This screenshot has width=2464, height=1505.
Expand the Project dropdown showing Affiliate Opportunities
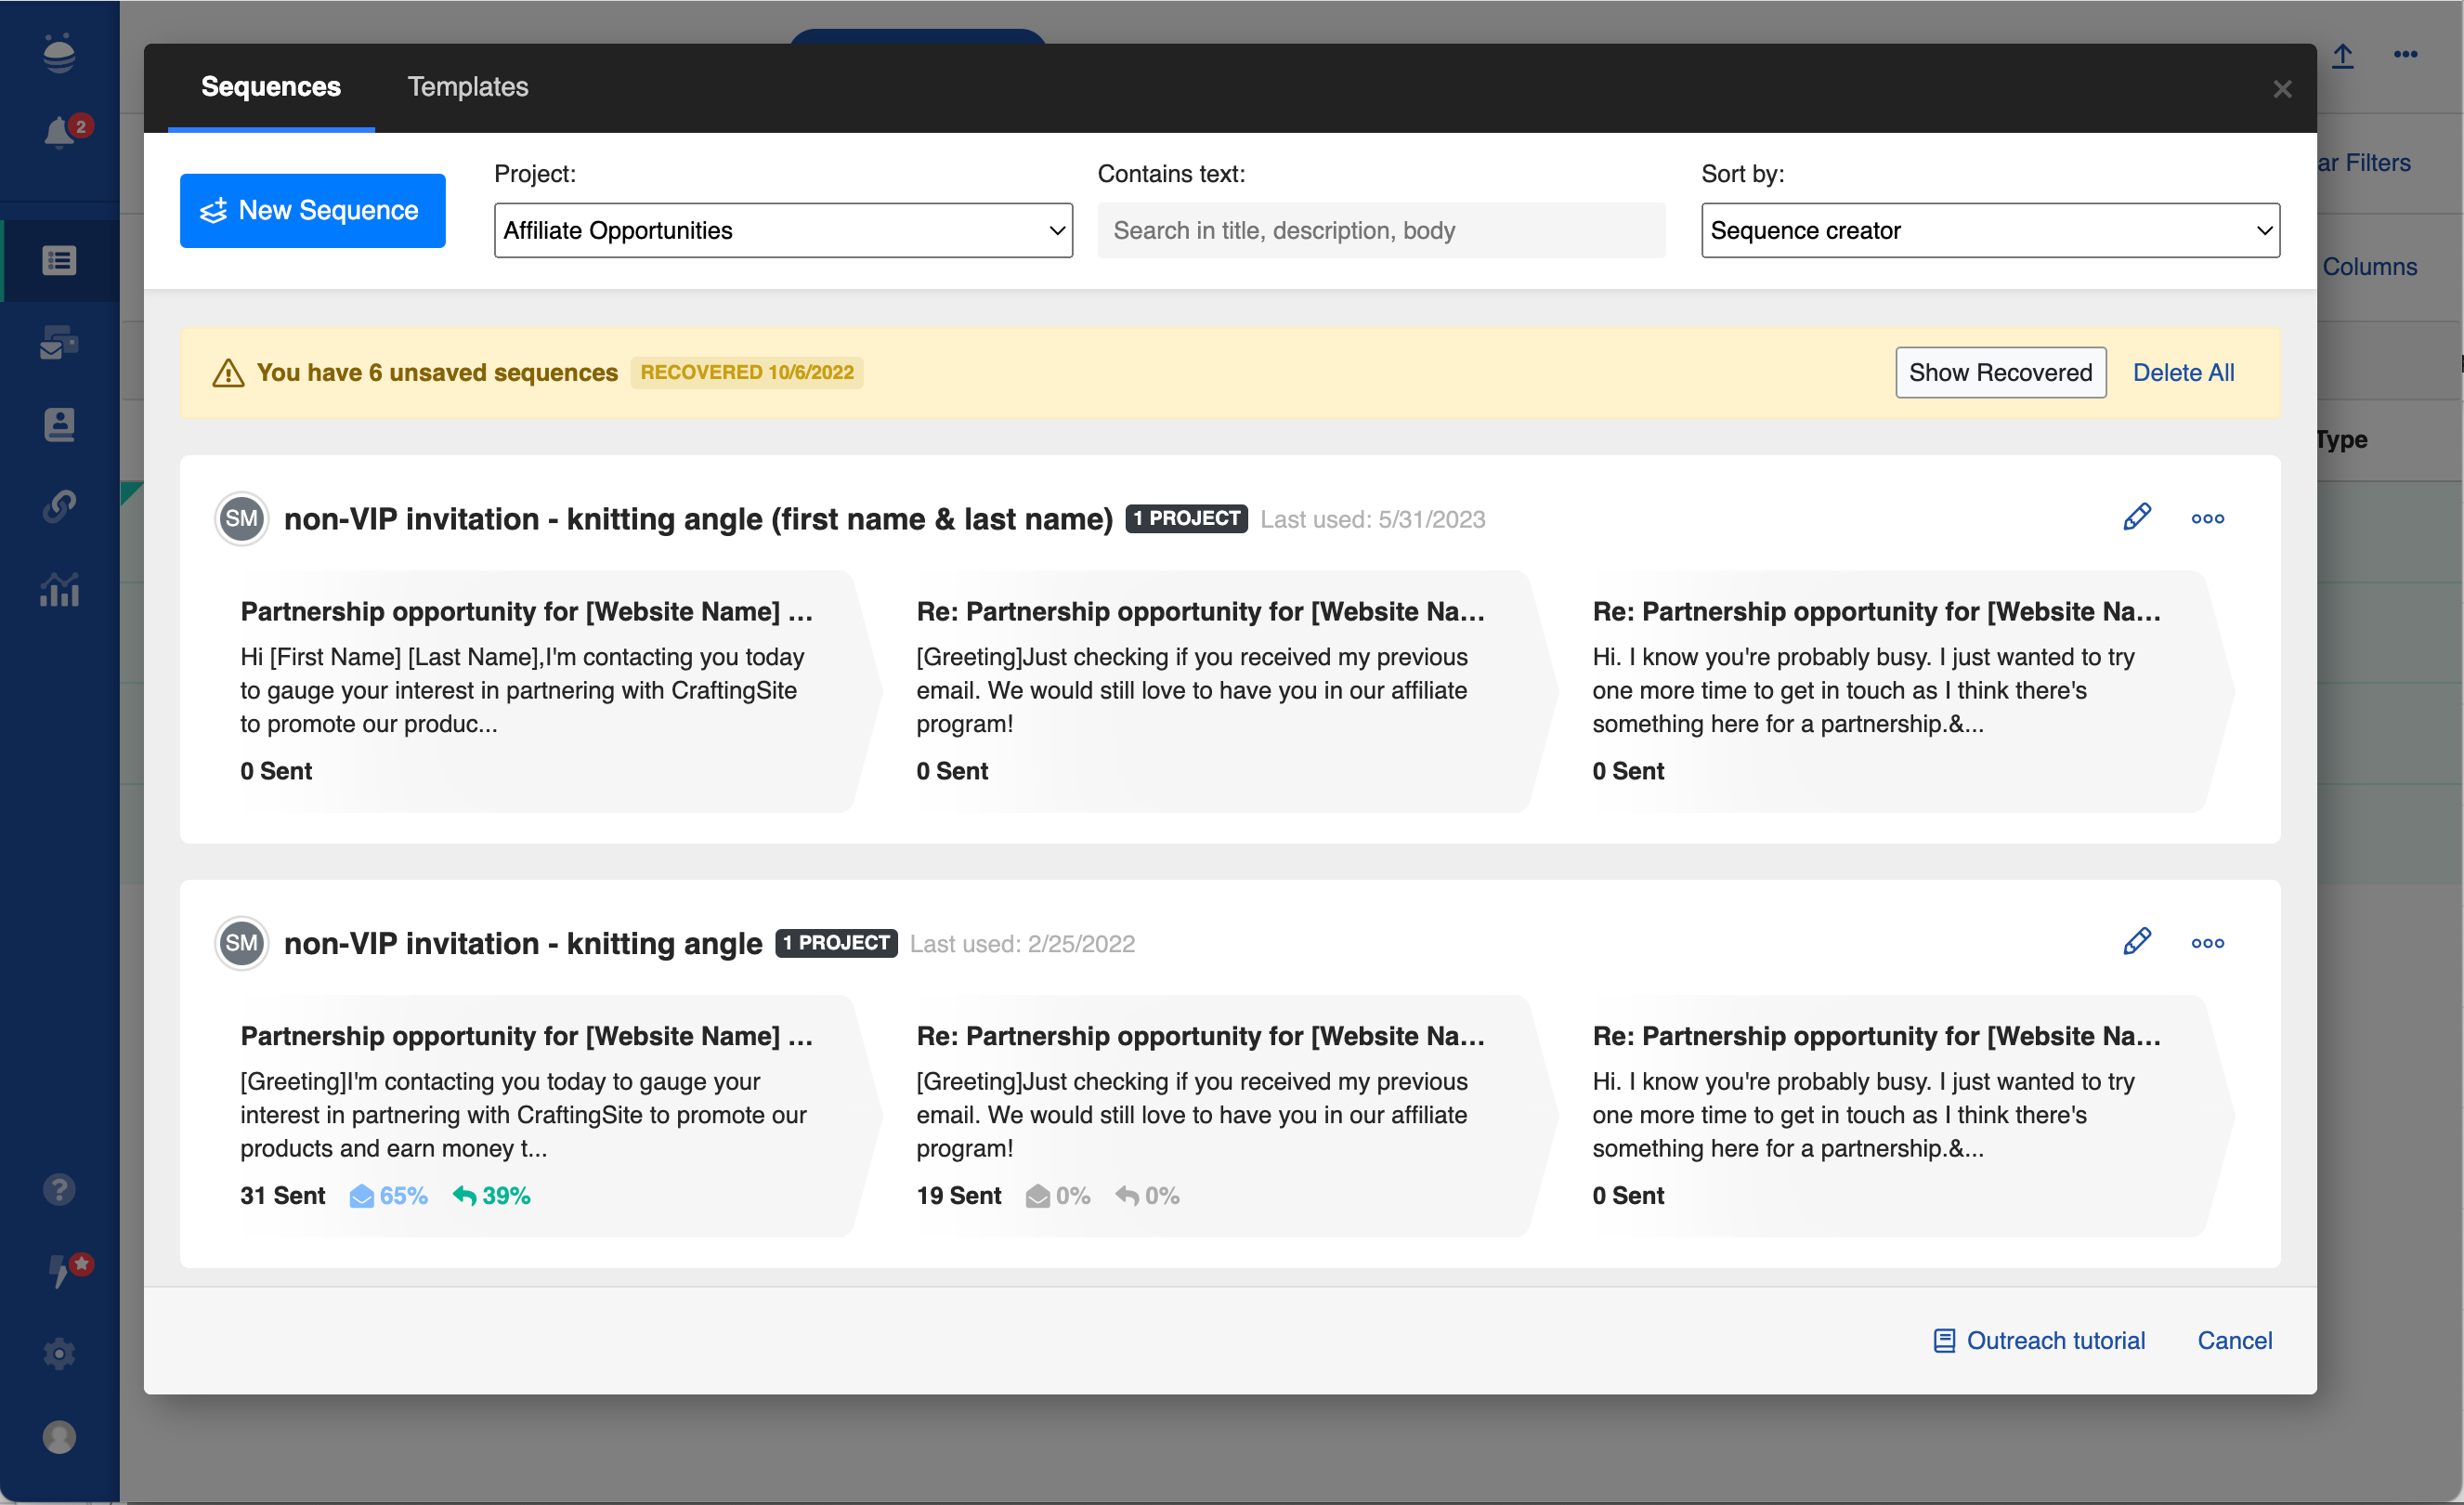click(782, 230)
